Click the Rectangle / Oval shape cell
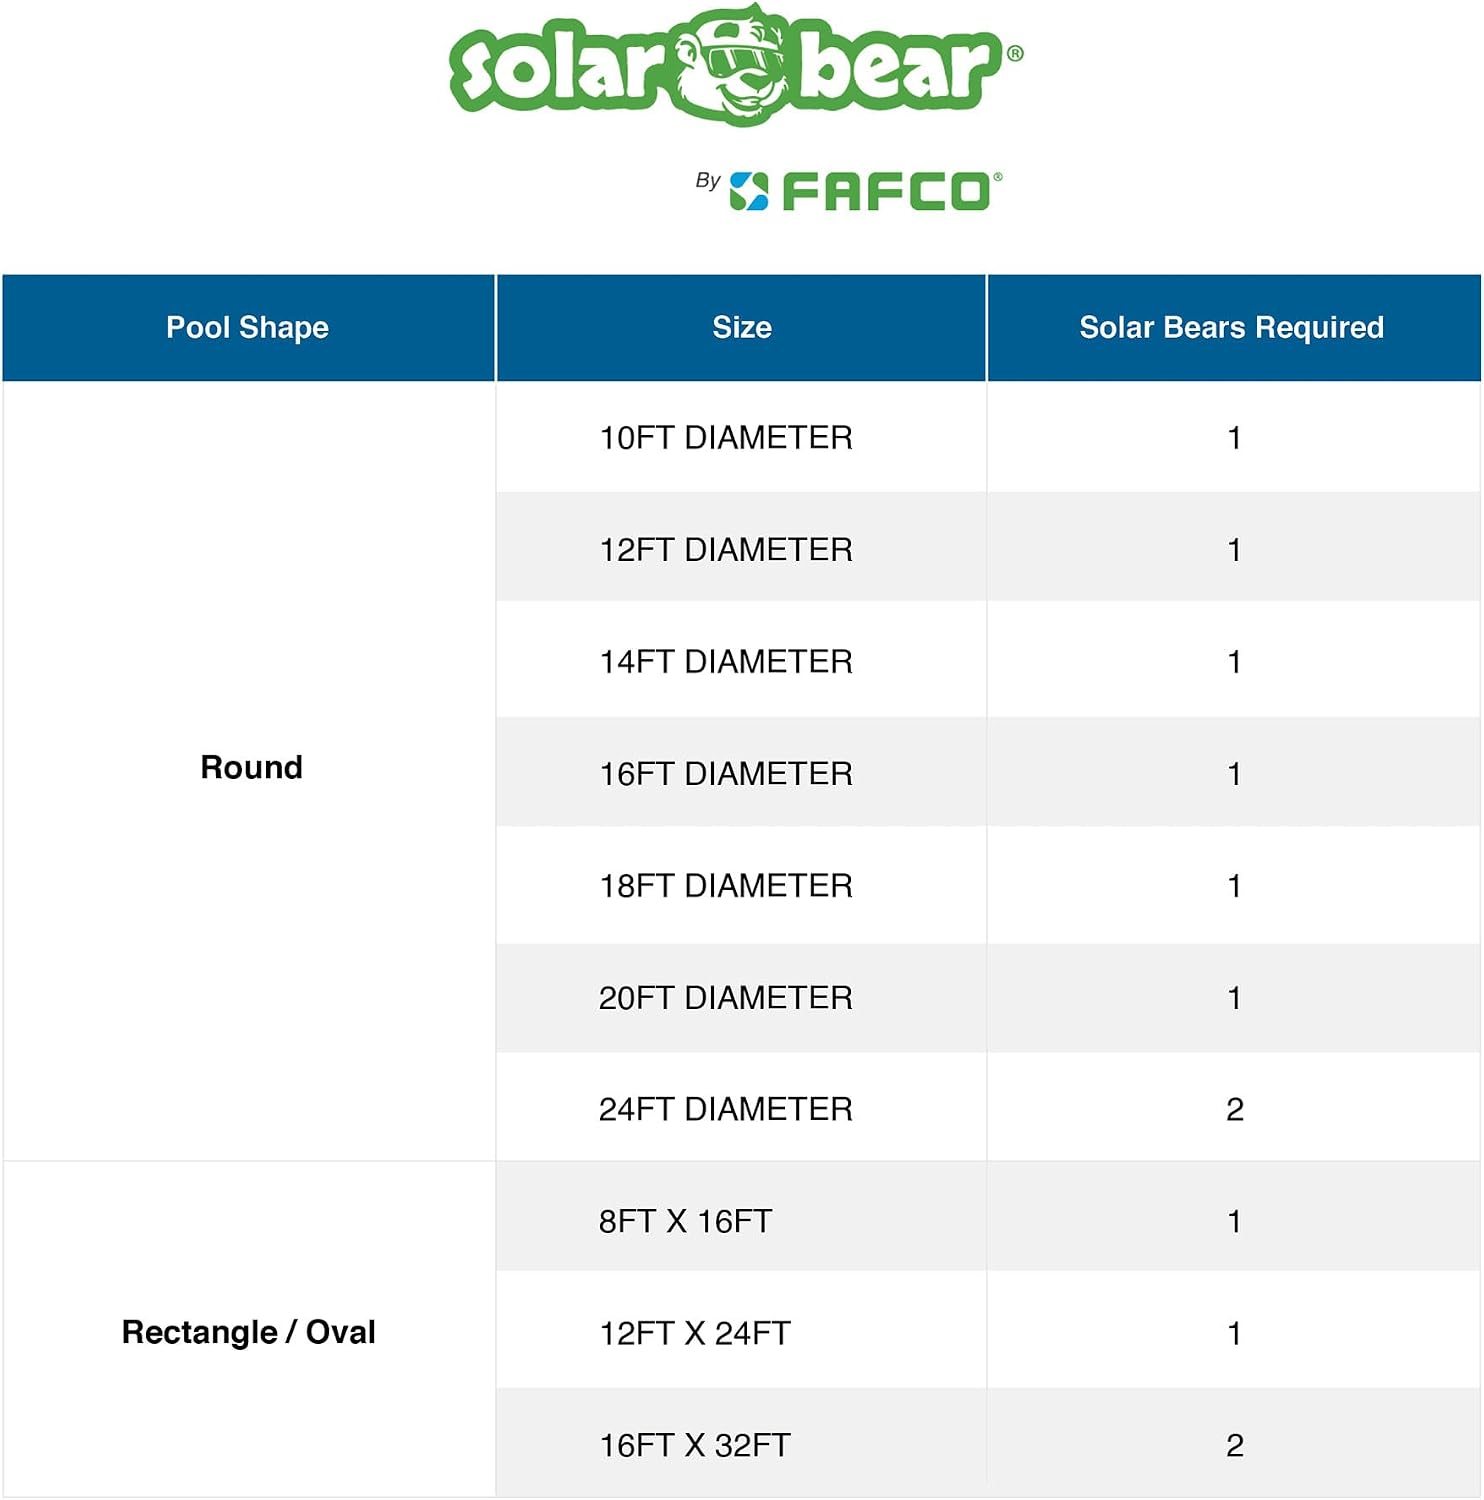 tap(249, 1330)
